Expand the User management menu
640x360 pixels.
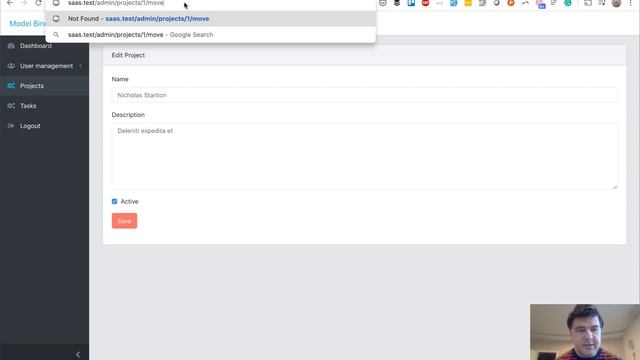(x=44, y=66)
